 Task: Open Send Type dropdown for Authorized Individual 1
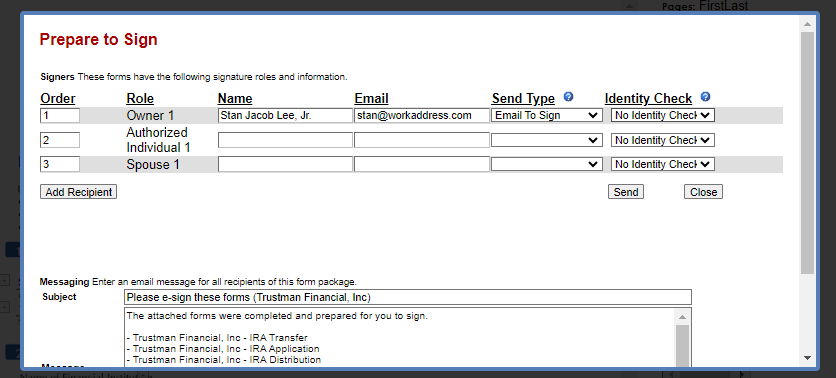tap(546, 140)
